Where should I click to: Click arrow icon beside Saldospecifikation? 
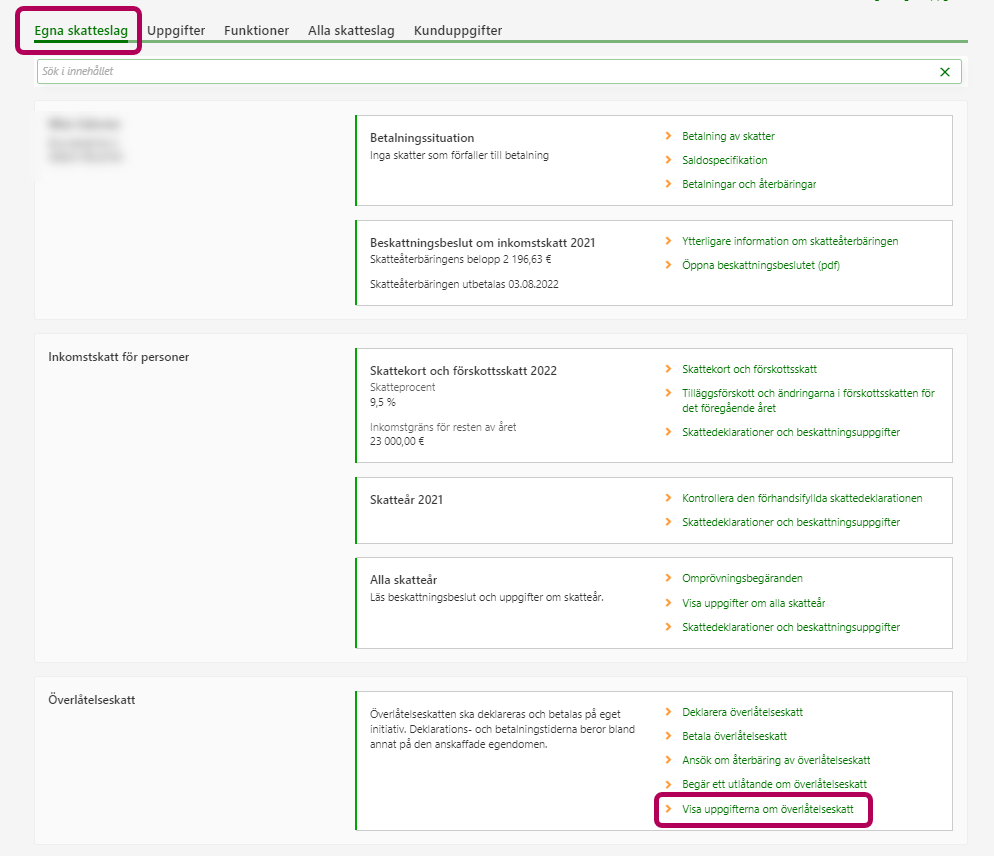(x=668, y=160)
